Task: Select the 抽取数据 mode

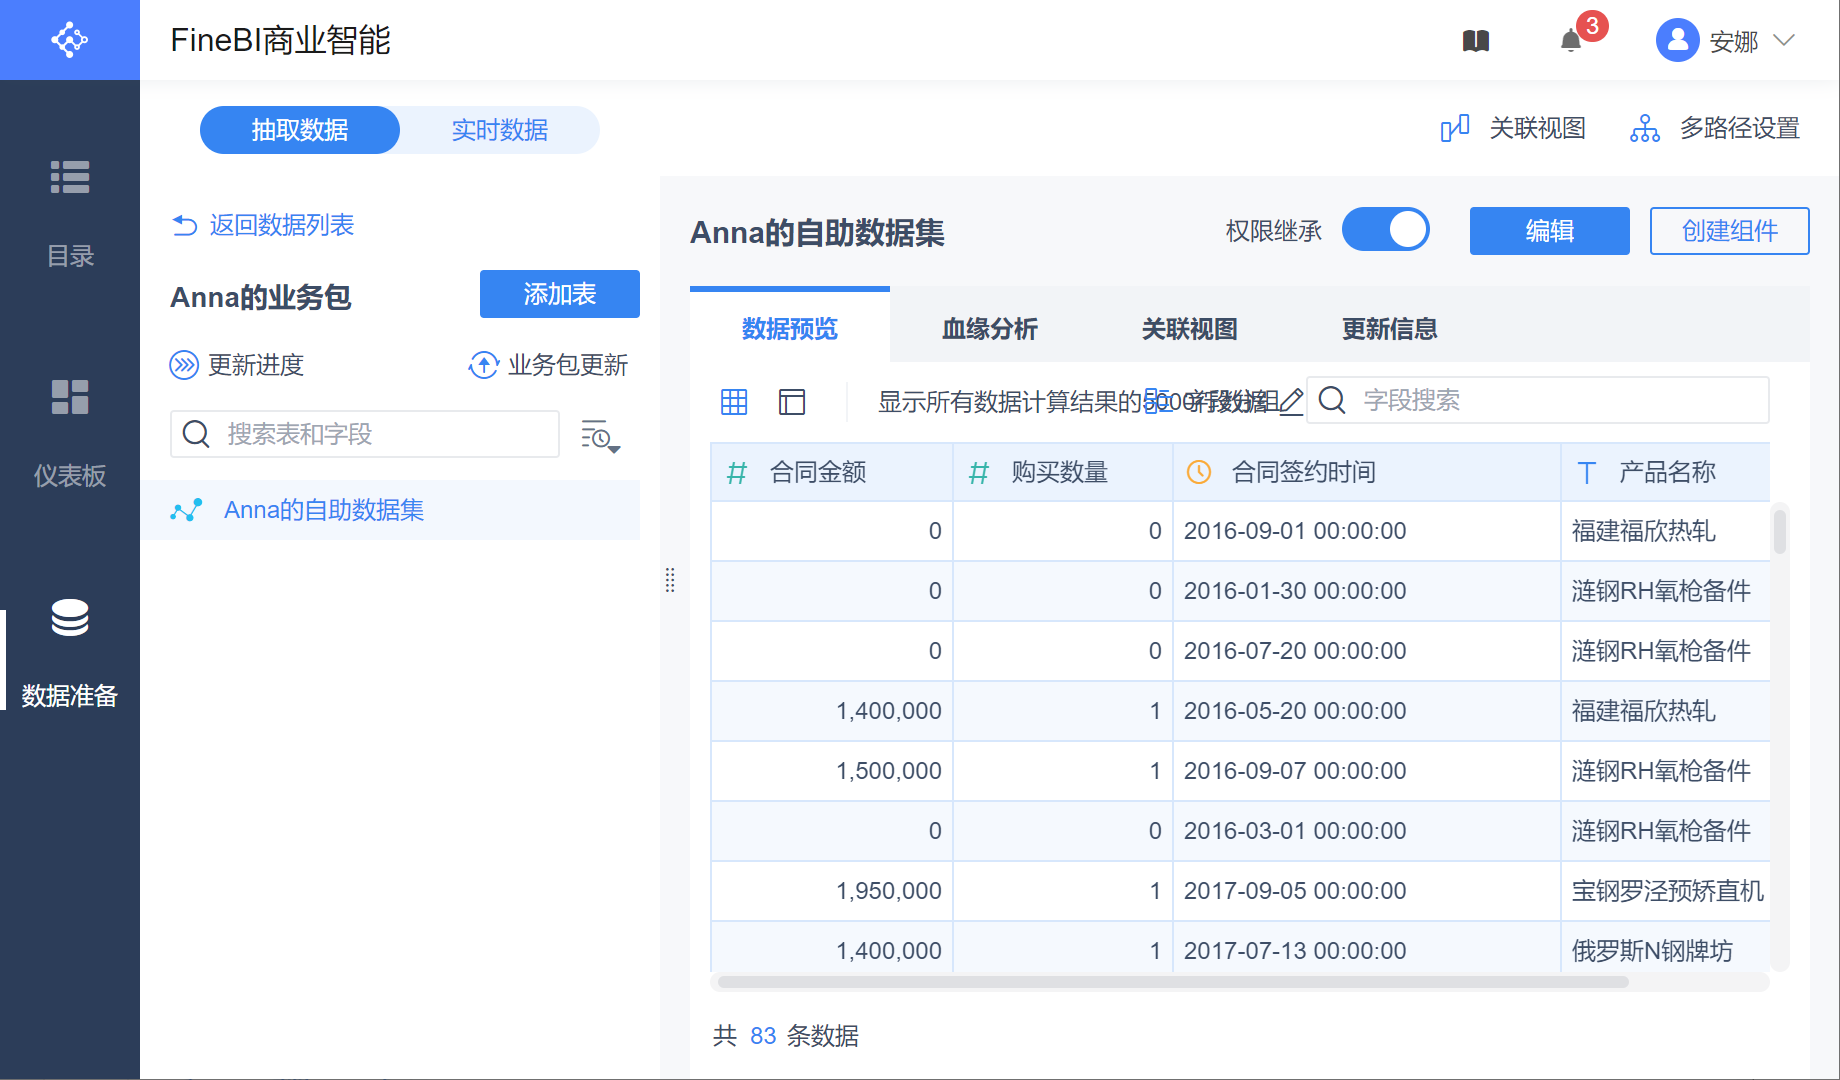Action: point(300,130)
